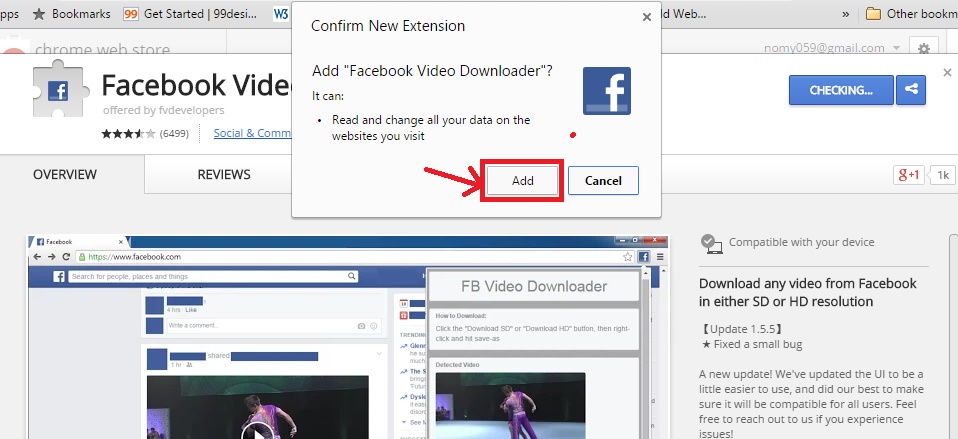Switch to the REVIEWS tab

pyautogui.click(x=224, y=175)
